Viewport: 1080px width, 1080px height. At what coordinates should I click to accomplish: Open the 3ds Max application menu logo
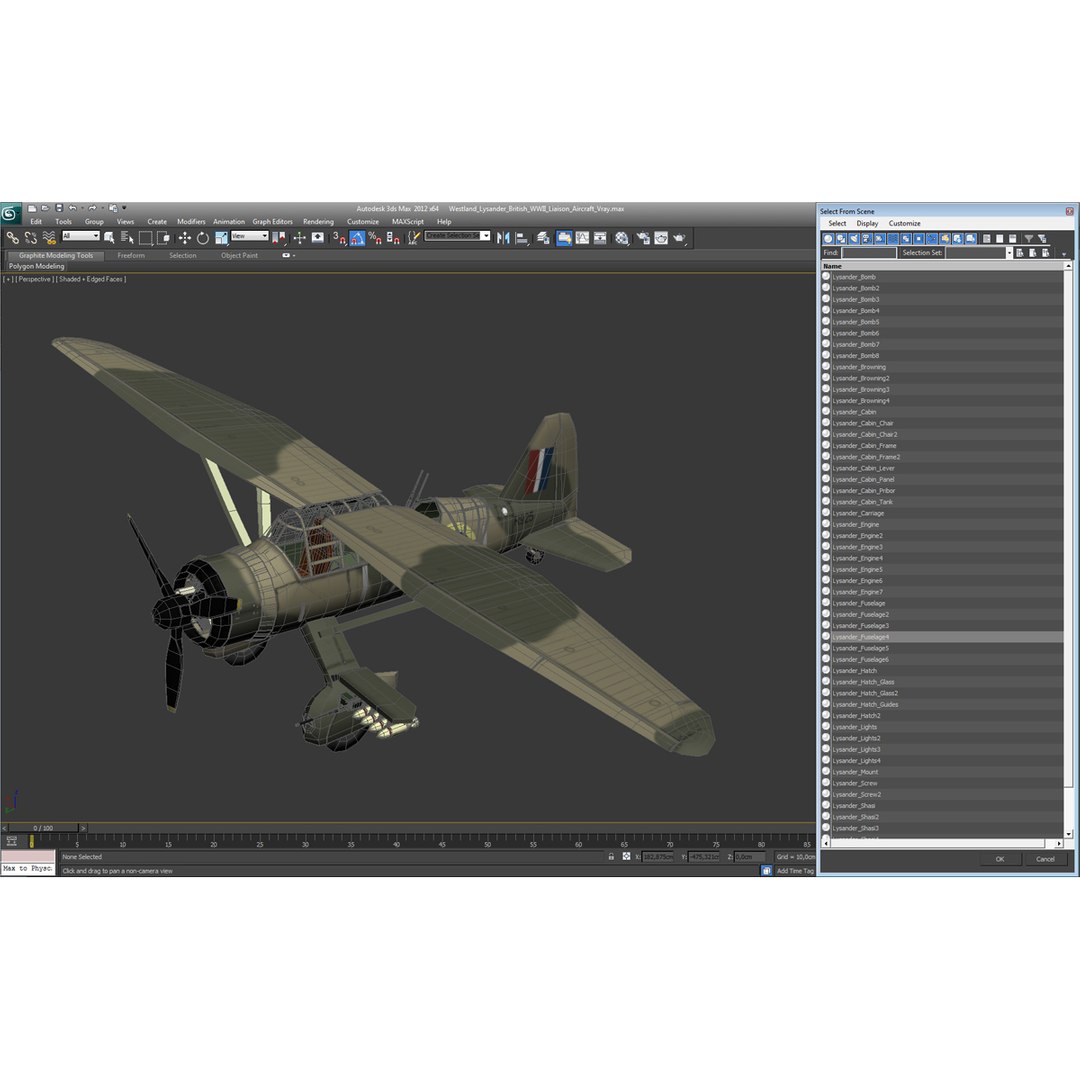[x=10, y=214]
